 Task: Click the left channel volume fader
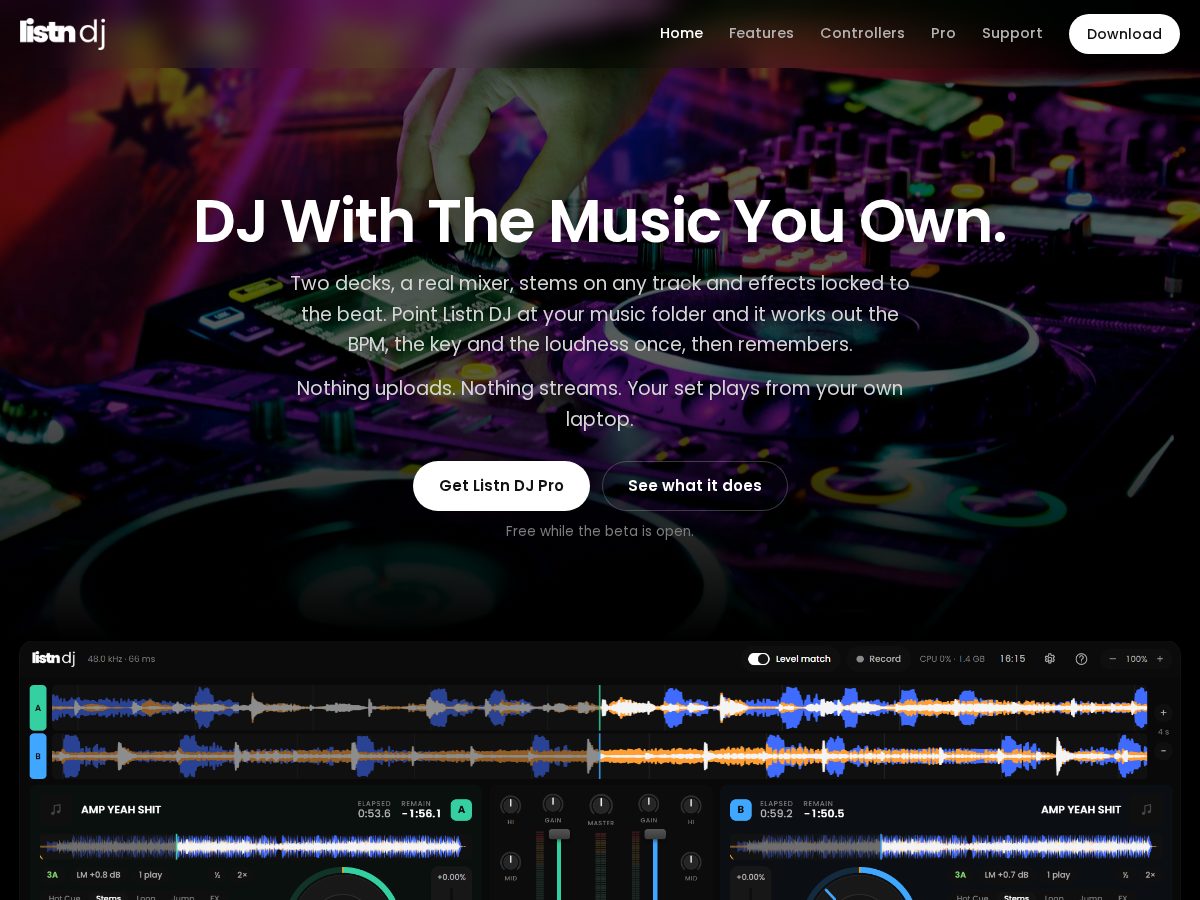click(x=559, y=834)
